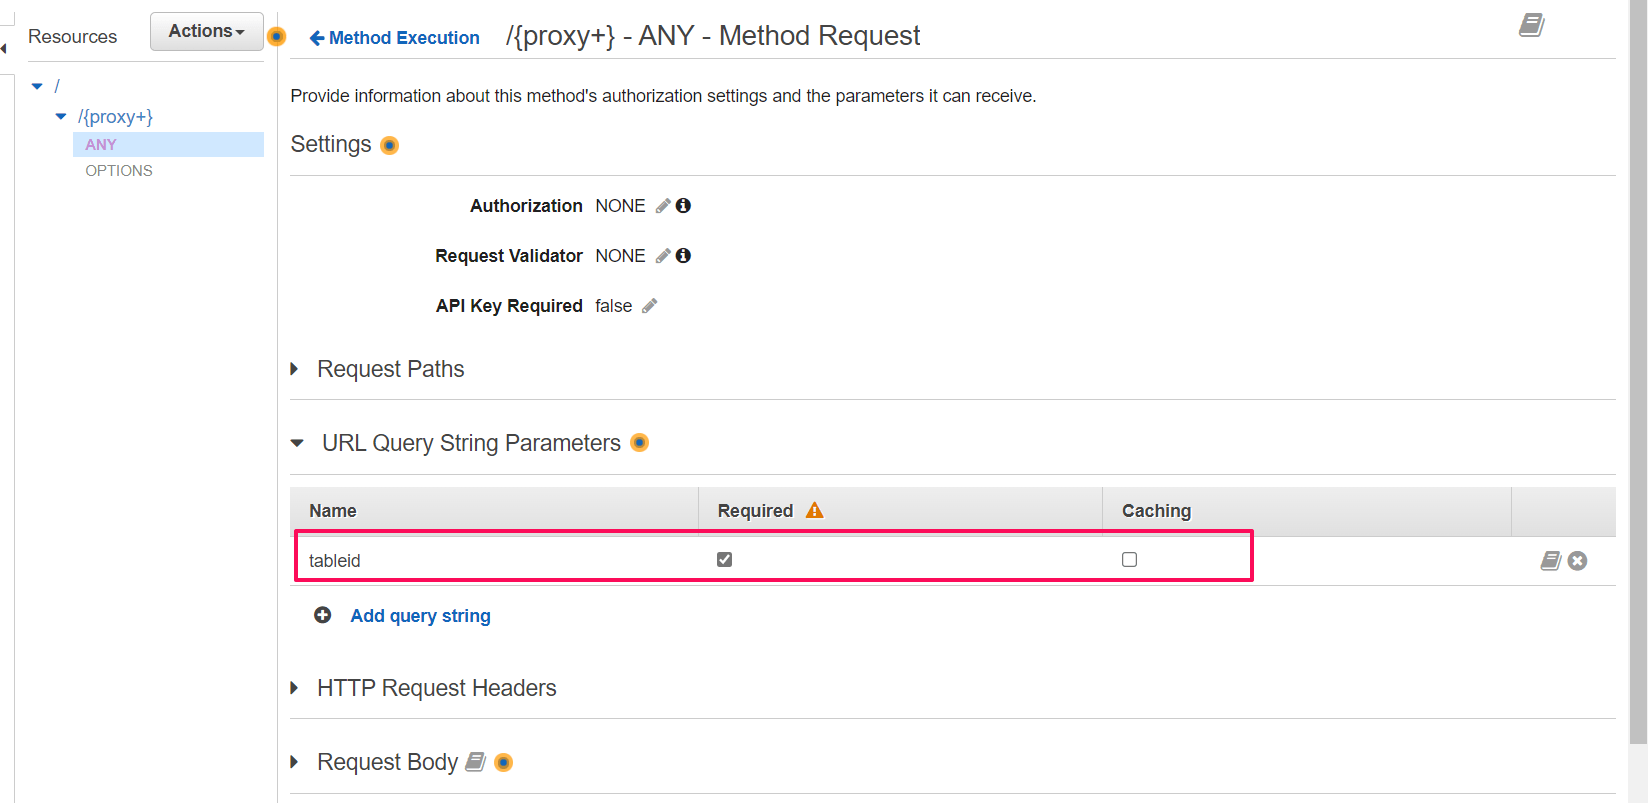Click the vertical scrollbar on the right
Viewport: 1648px width, 803px height.
coord(1638,372)
